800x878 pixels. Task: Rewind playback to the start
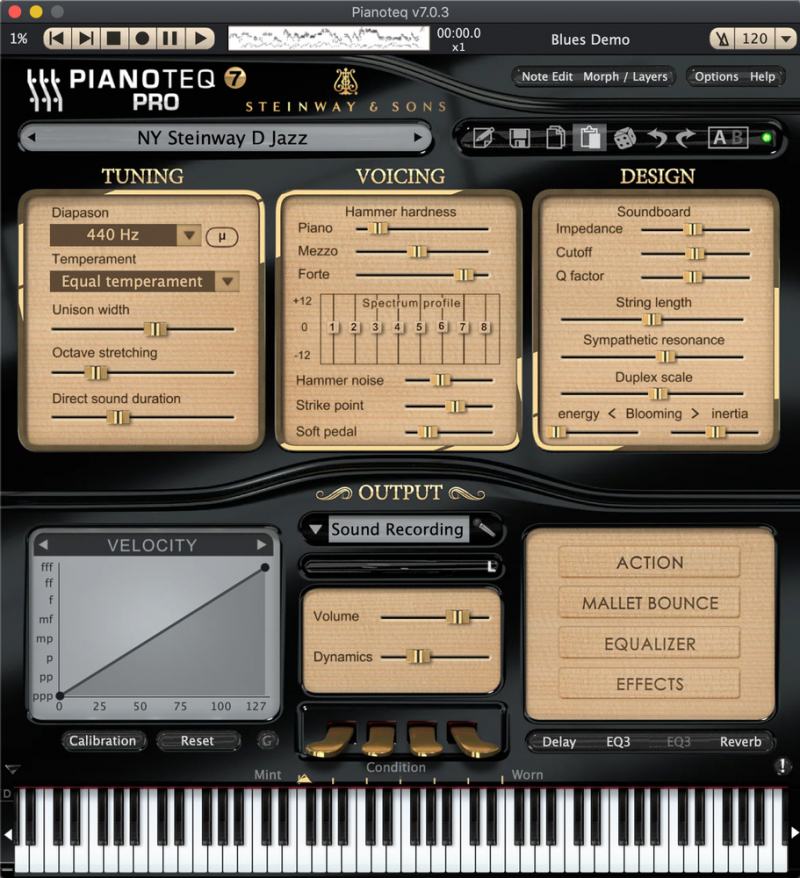(57, 39)
